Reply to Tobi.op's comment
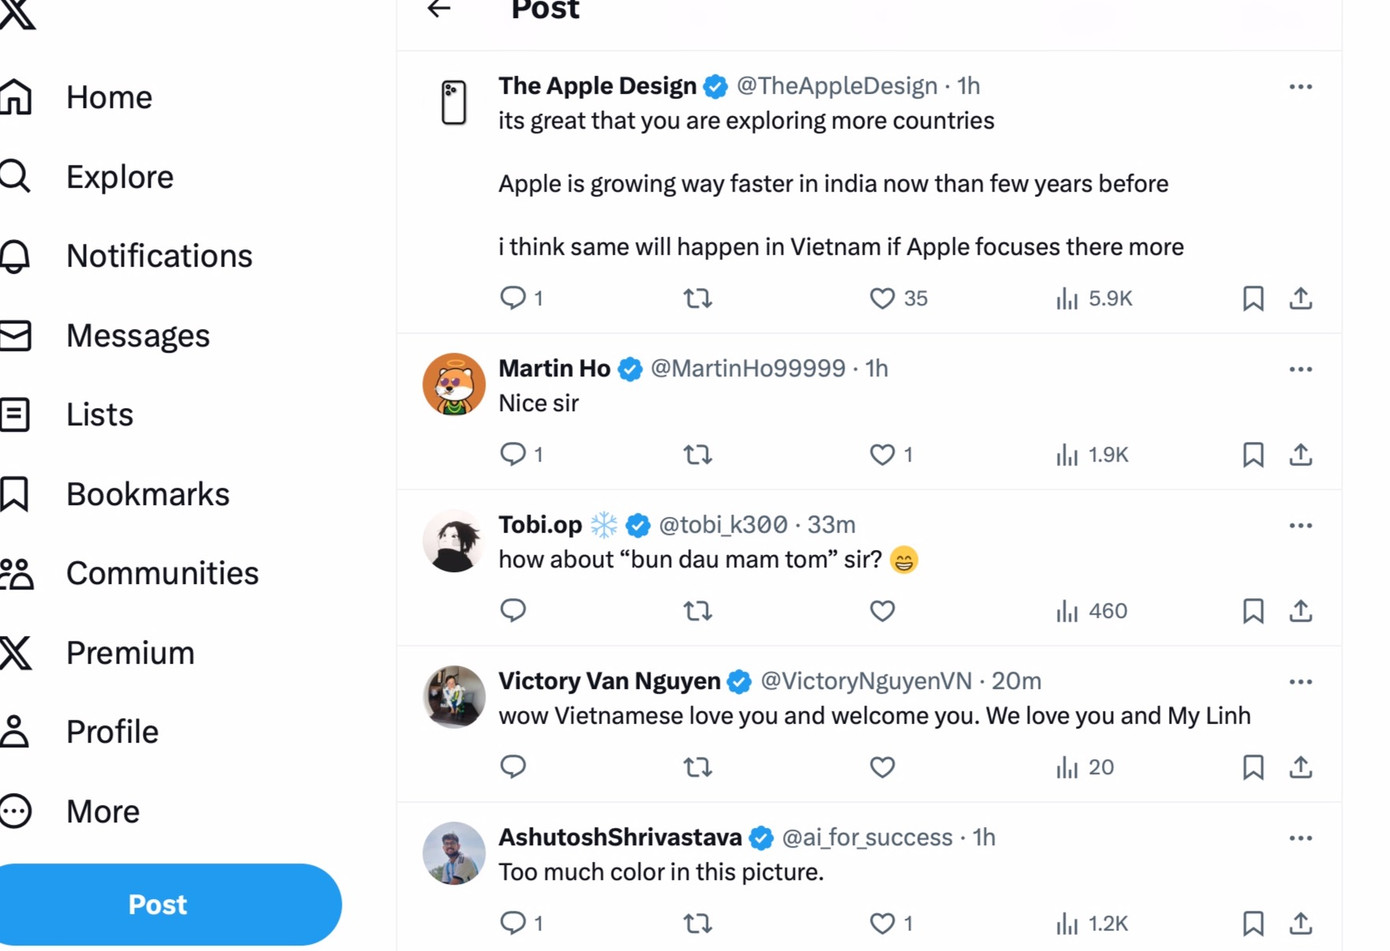 (513, 611)
